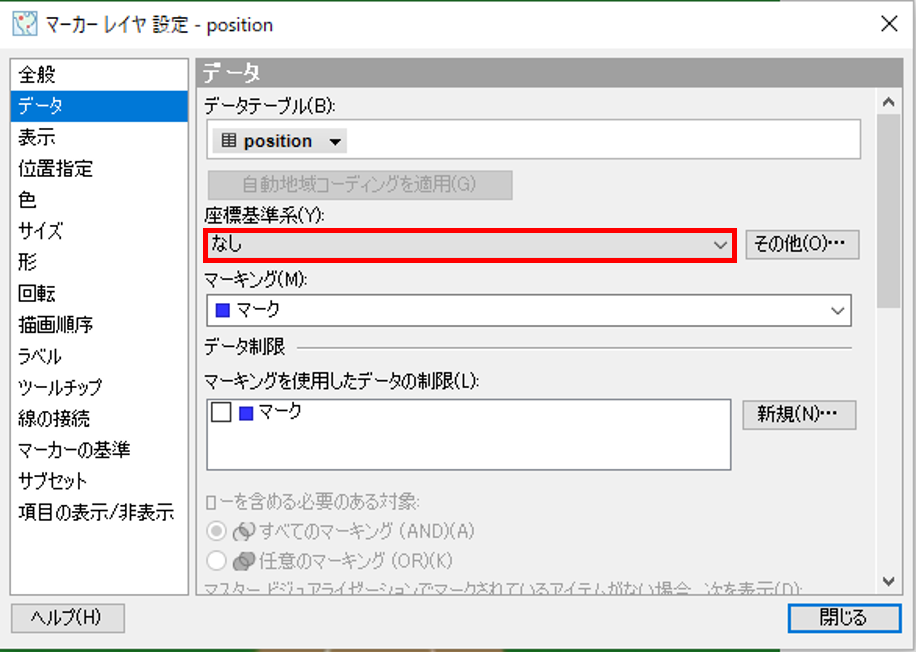Click the 閉じる button

pos(842,618)
